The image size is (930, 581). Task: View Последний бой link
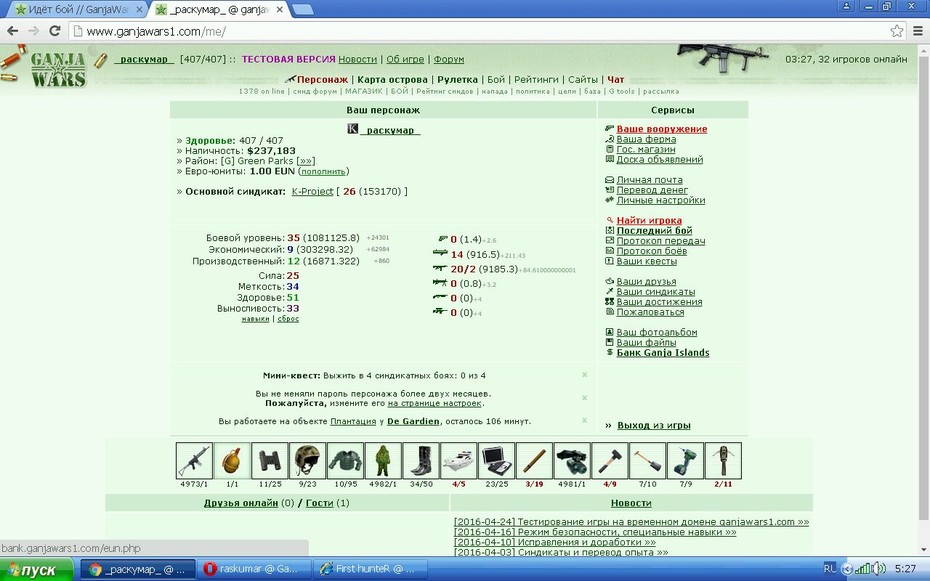[654, 231]
